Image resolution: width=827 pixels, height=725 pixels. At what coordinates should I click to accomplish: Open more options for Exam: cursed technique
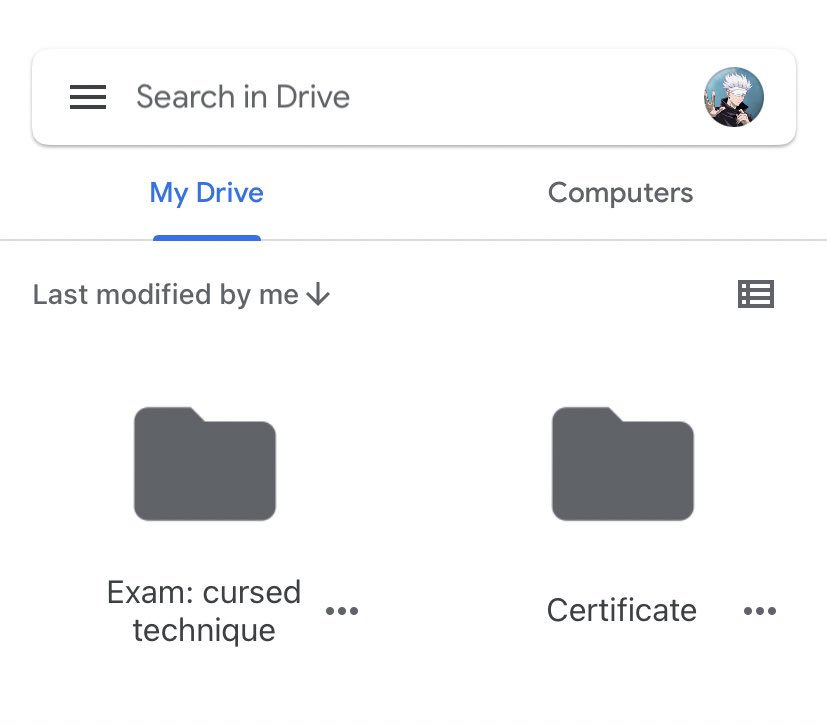(342, 611)
